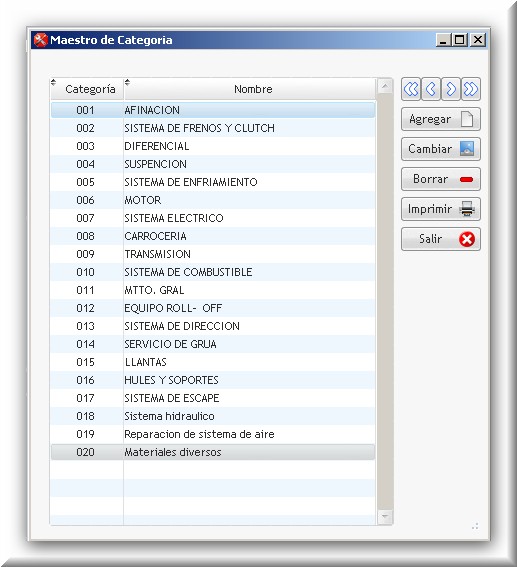Image resolution: width=517 pixels, height=567 pixels.
Task: Select row 001 AFINACION
Action: click(x=213, y=110)
